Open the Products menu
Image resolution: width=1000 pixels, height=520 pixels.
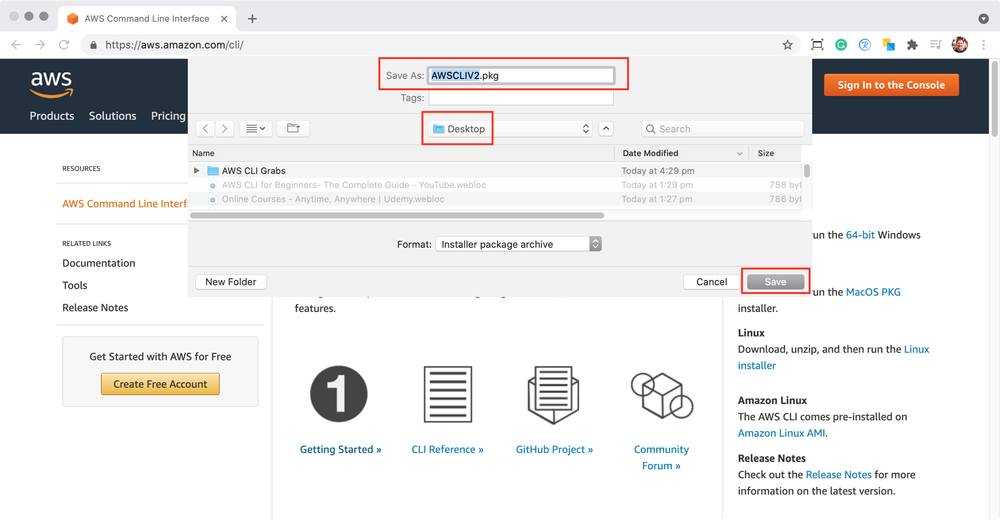click(52, 115)
